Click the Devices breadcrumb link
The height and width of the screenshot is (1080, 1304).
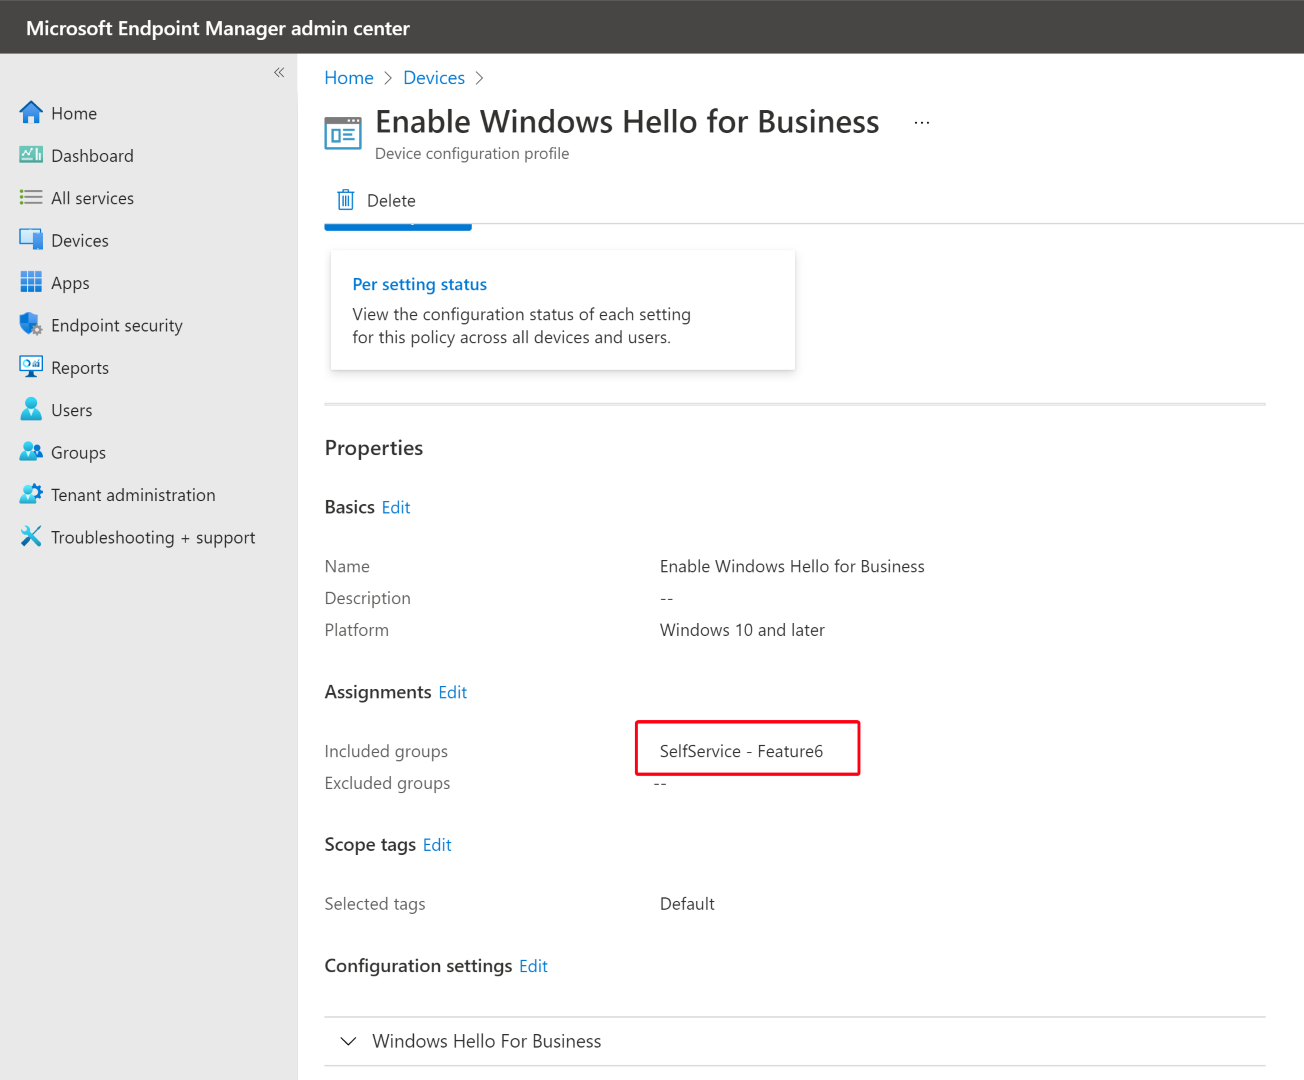434,78
